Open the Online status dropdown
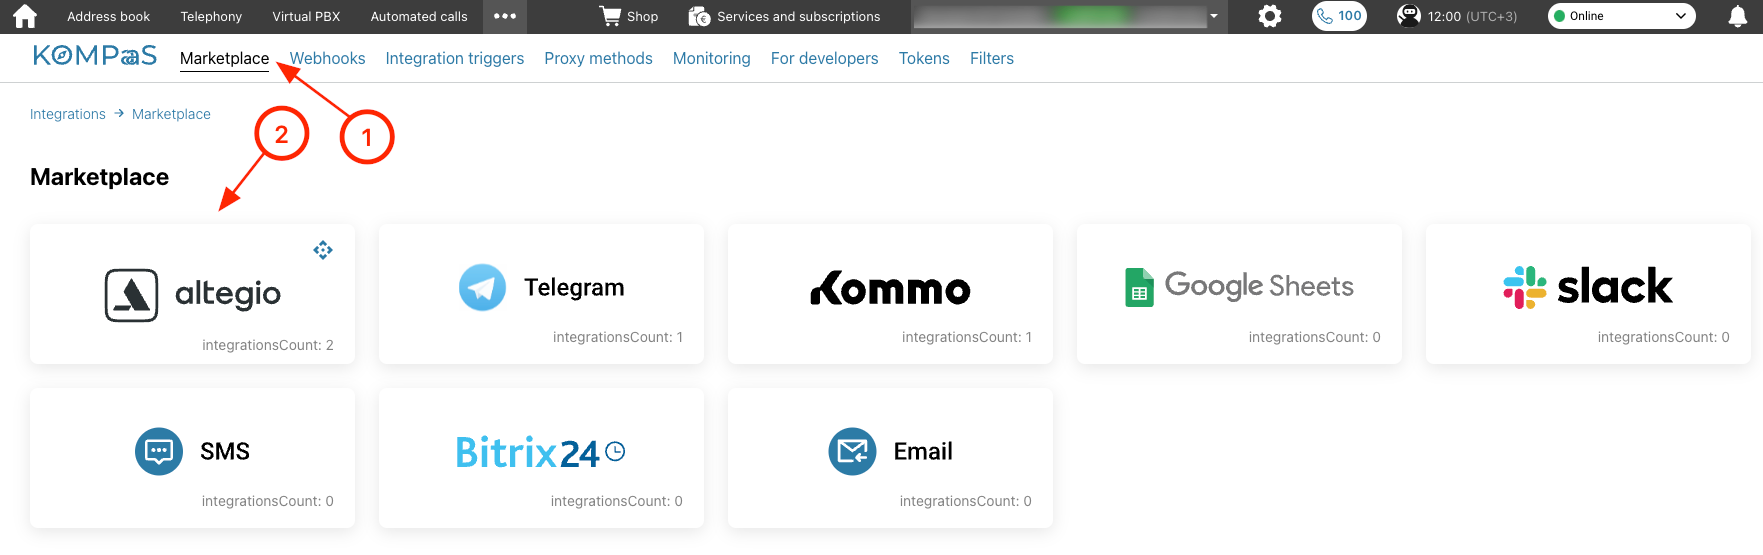The image size is (1763, 555). click(x=1621, y=16)
